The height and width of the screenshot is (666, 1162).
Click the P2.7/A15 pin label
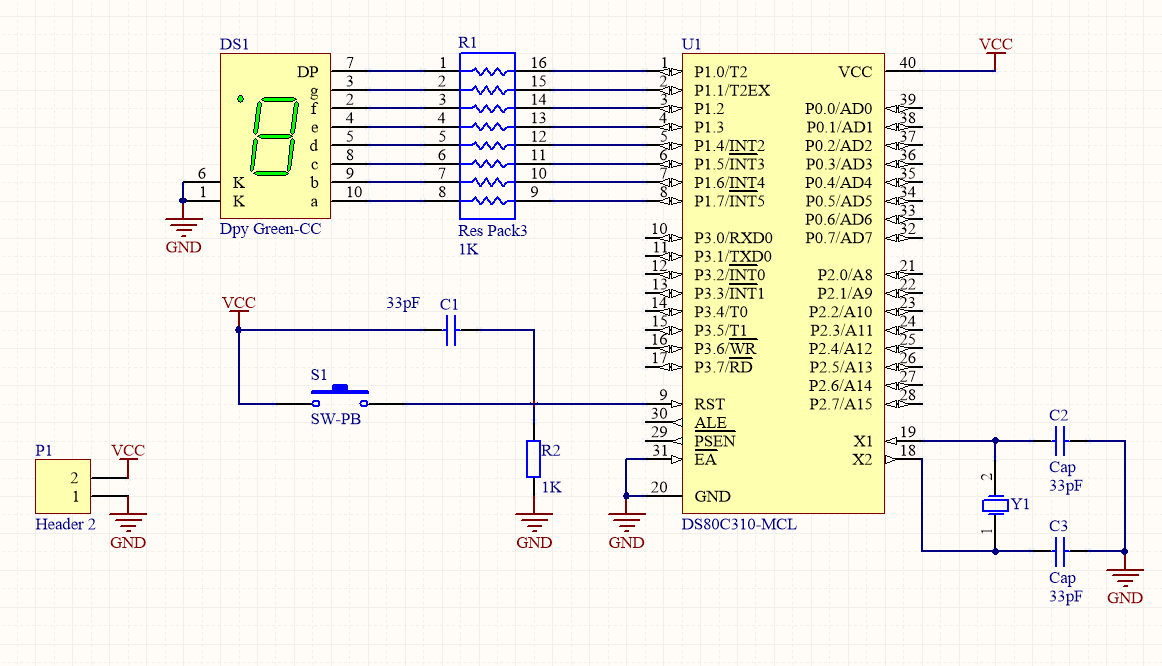840,404
